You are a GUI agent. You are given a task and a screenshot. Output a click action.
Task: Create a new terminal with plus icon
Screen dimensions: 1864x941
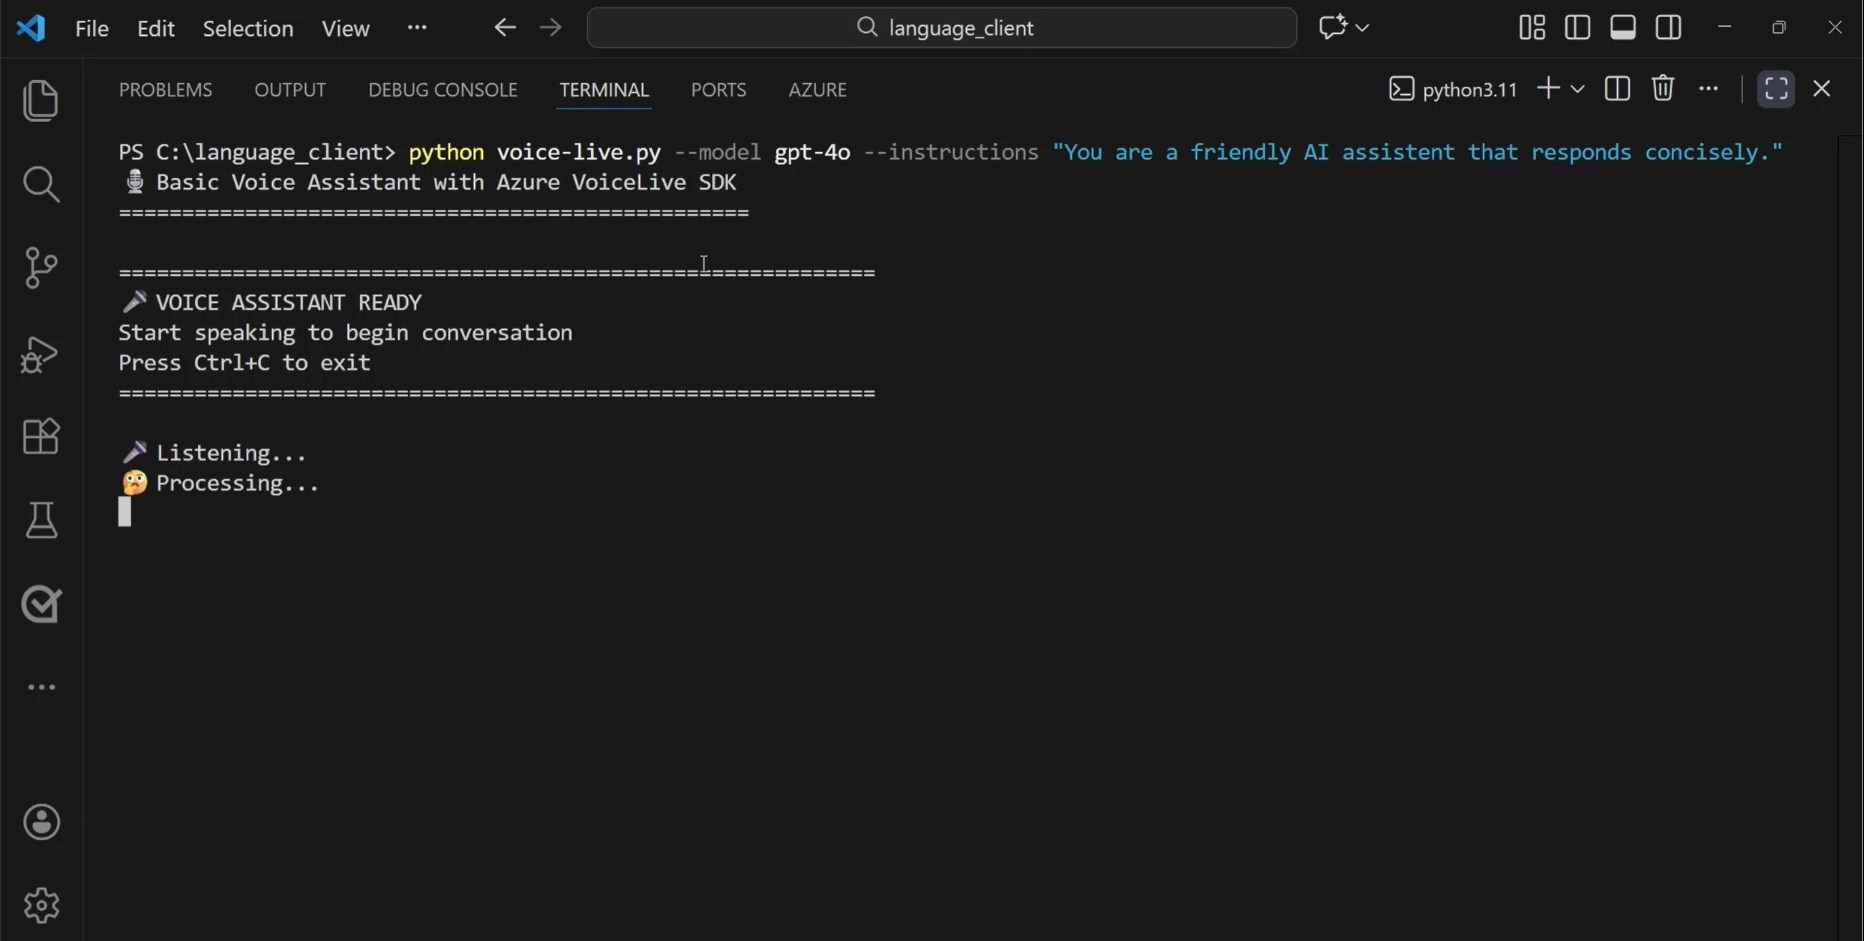pos(1548,88)
